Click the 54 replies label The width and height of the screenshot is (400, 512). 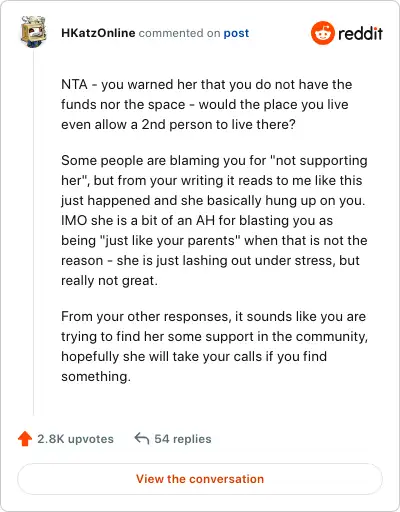pos(183,439)
